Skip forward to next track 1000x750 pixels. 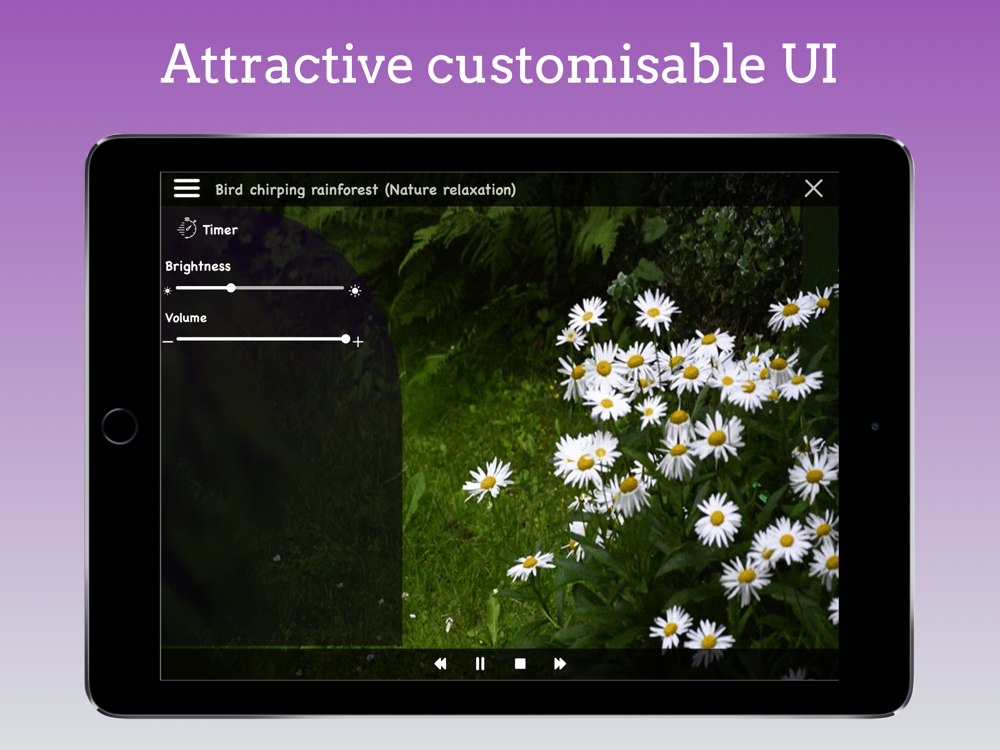click(560, 664)
